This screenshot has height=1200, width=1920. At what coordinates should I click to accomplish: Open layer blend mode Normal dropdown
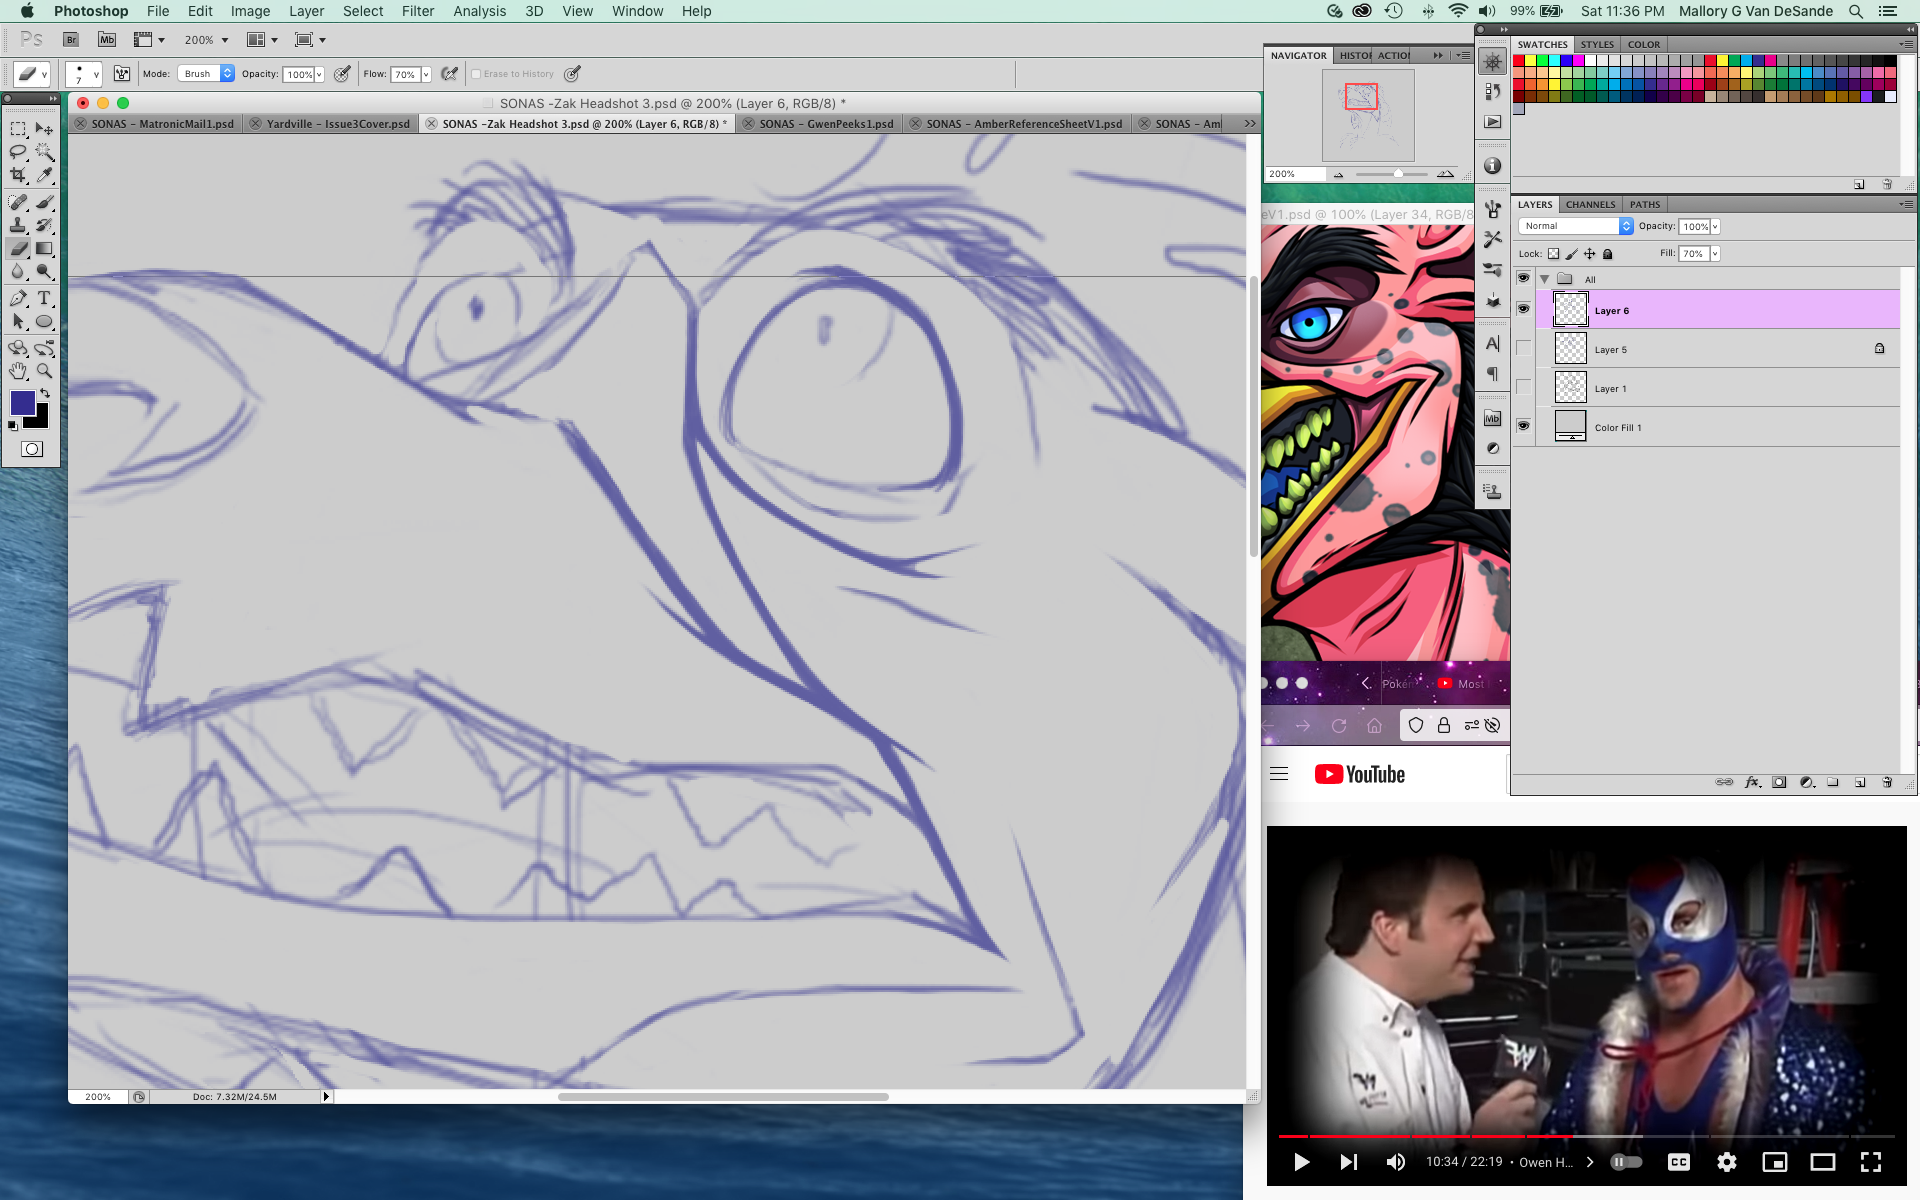point(1575,226)
